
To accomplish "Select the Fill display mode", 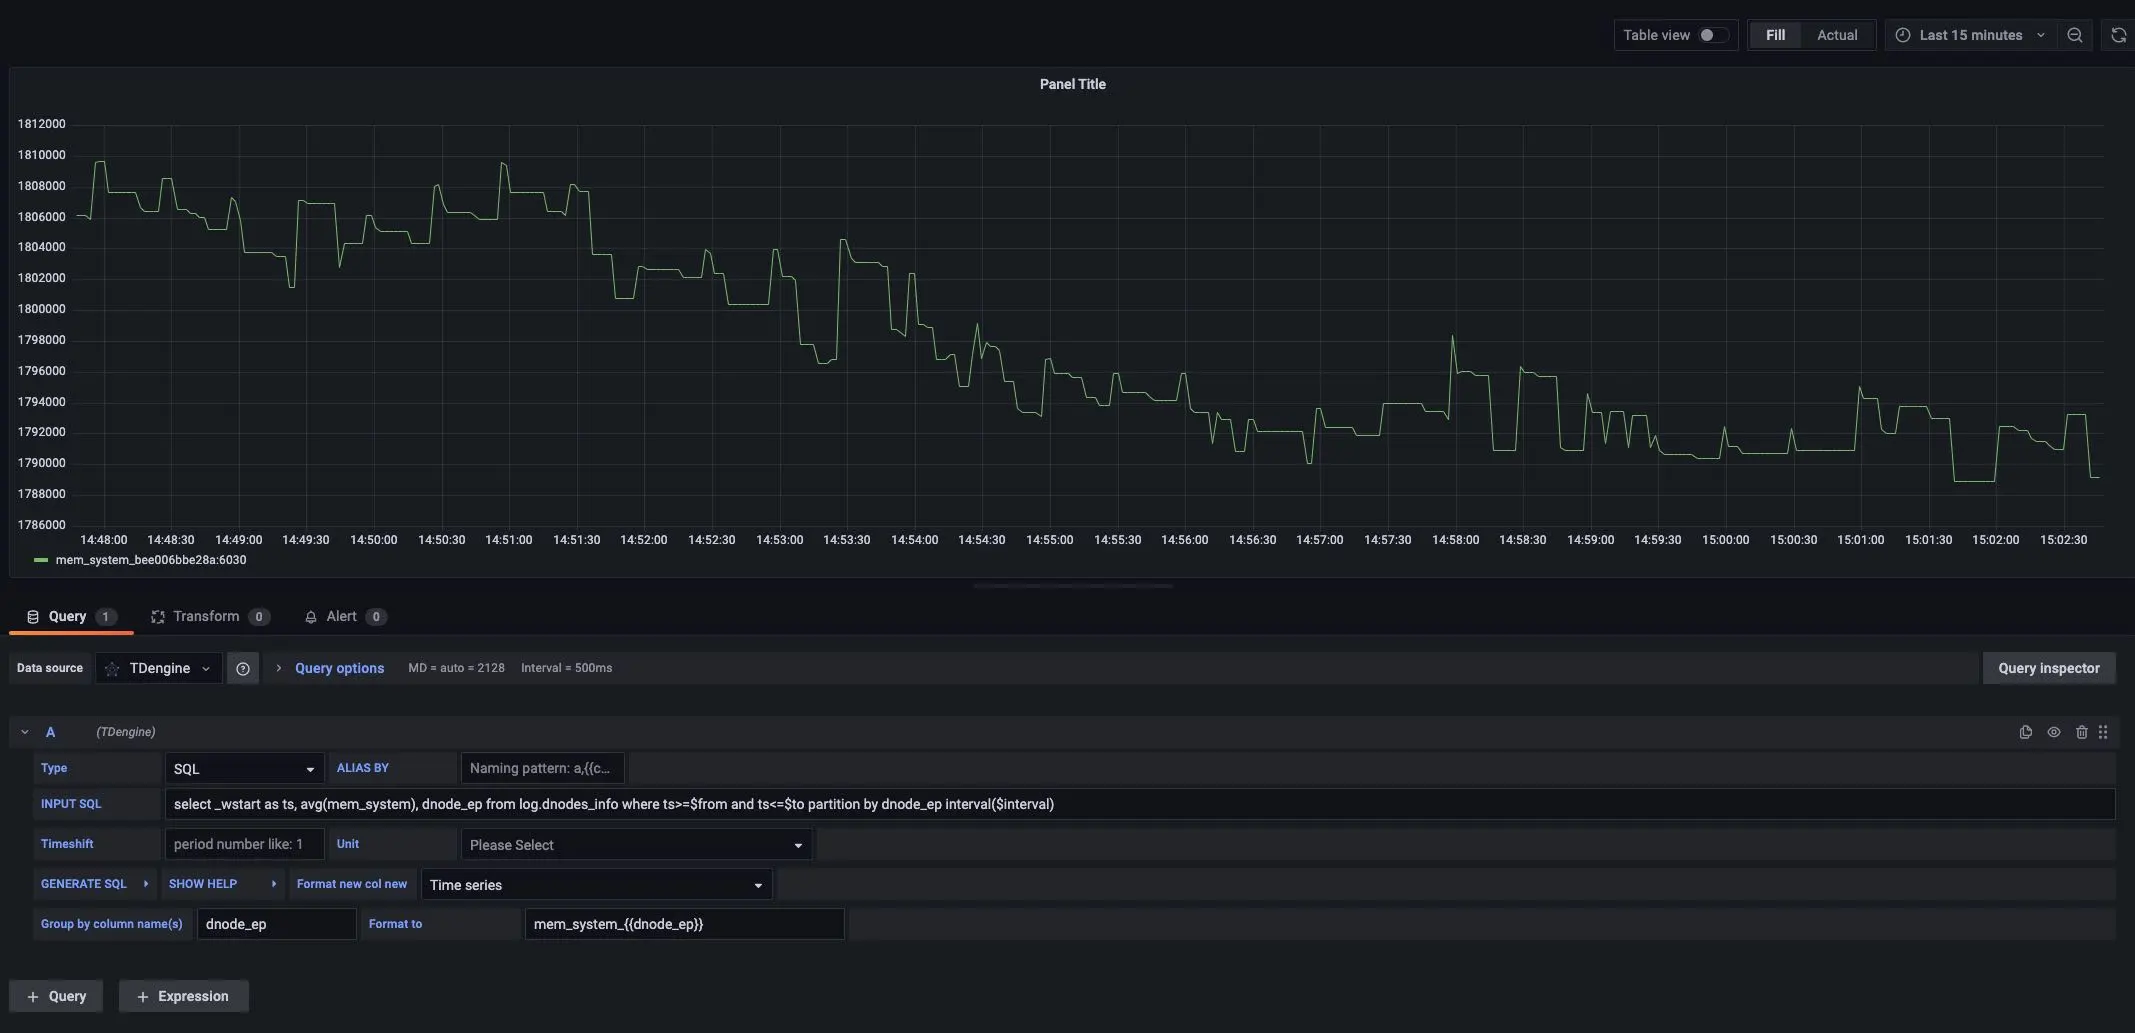I will point(1775,35).
